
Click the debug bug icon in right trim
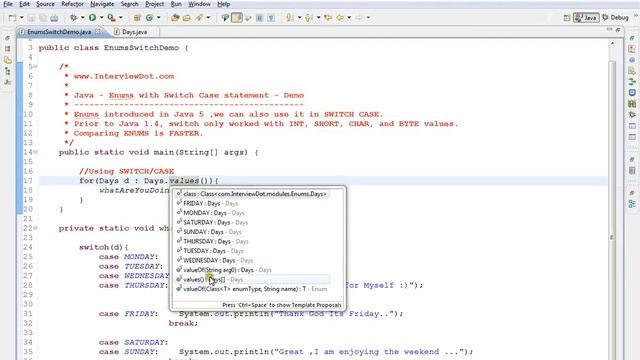(x=632, y=115)
